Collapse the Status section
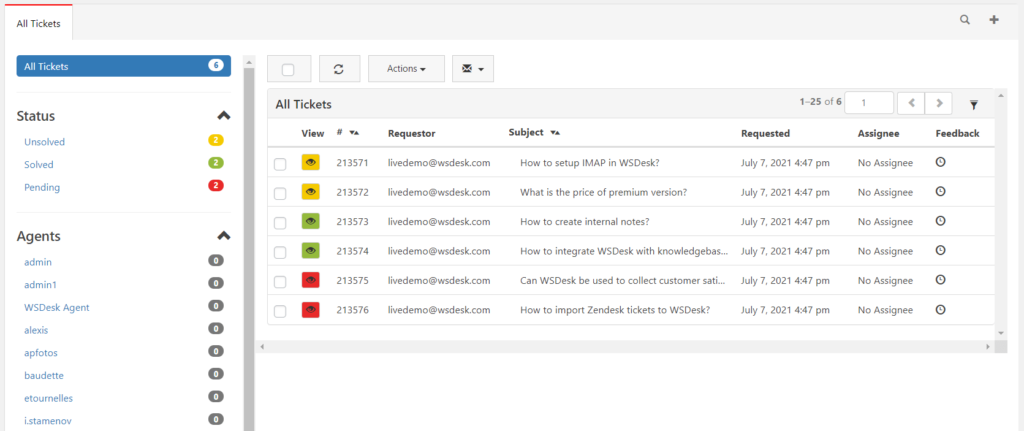 pyautogui.click(x=224, y=116)
